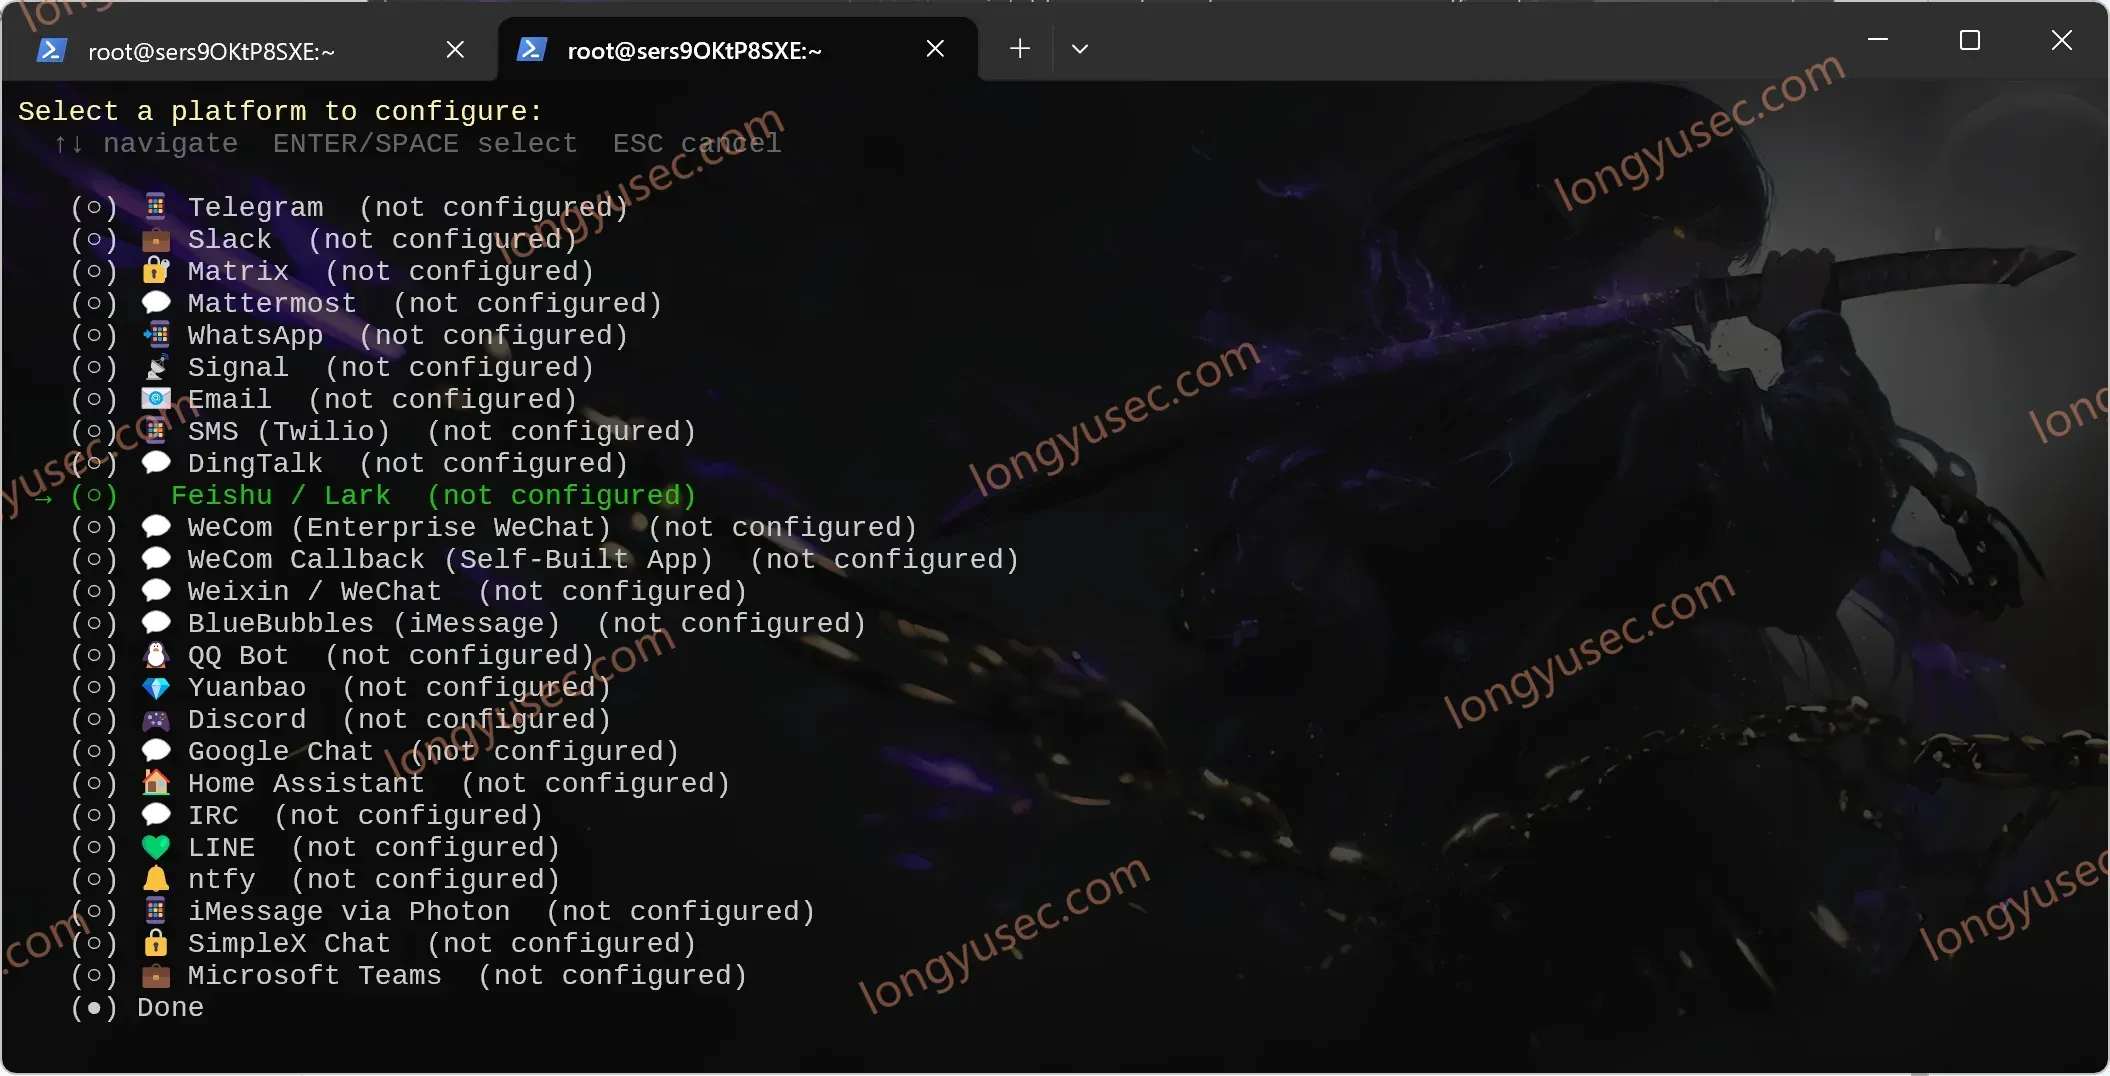Pick the Done radio option

pyautogui.click(x=94, y=1007)
